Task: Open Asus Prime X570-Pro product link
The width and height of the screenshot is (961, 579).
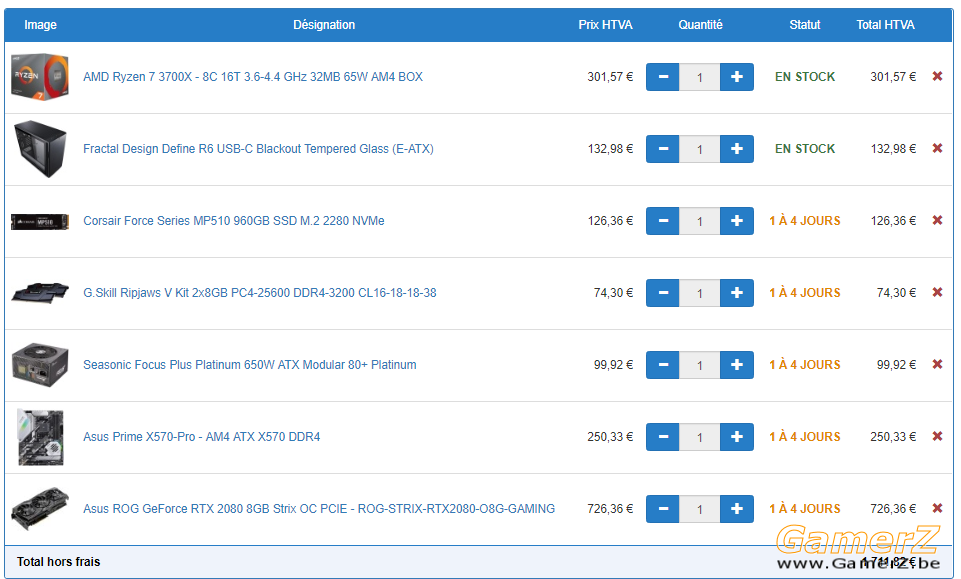Action: 202,437
